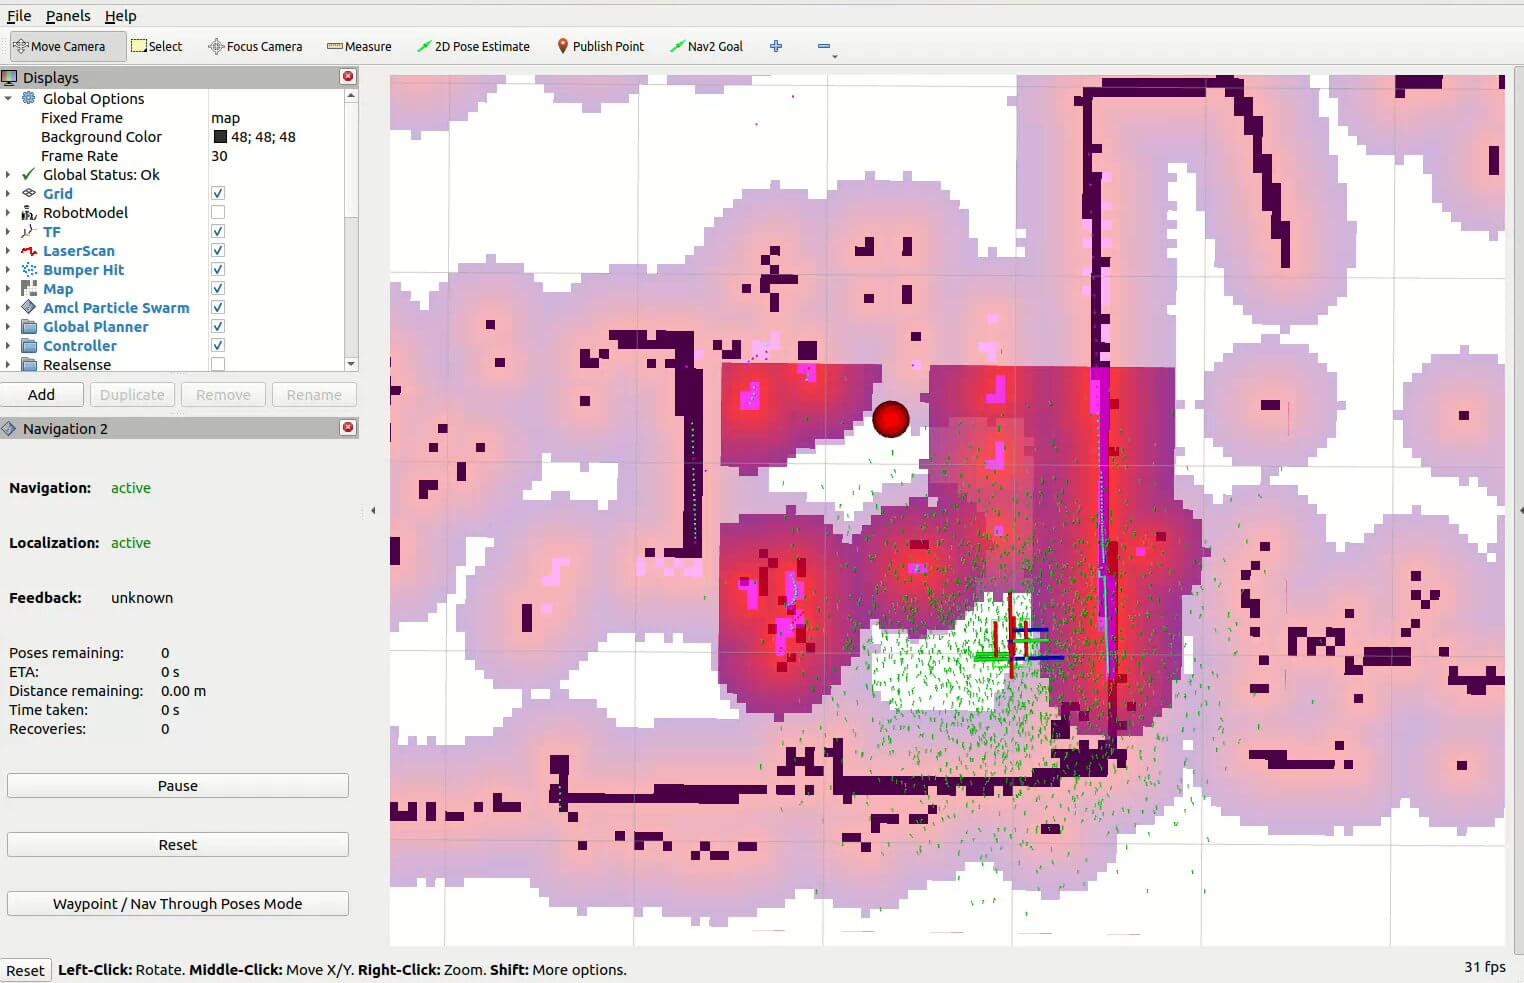Select the Publish Point tool

pyautogui.click(x=600, y=46)
